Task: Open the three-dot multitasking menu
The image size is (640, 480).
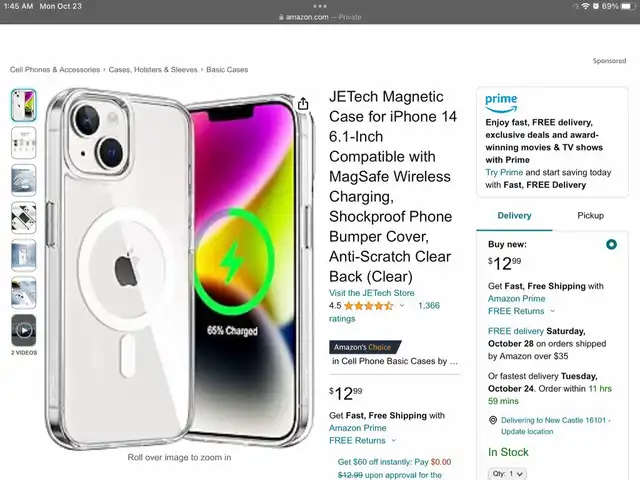Action: click(320, 6)
